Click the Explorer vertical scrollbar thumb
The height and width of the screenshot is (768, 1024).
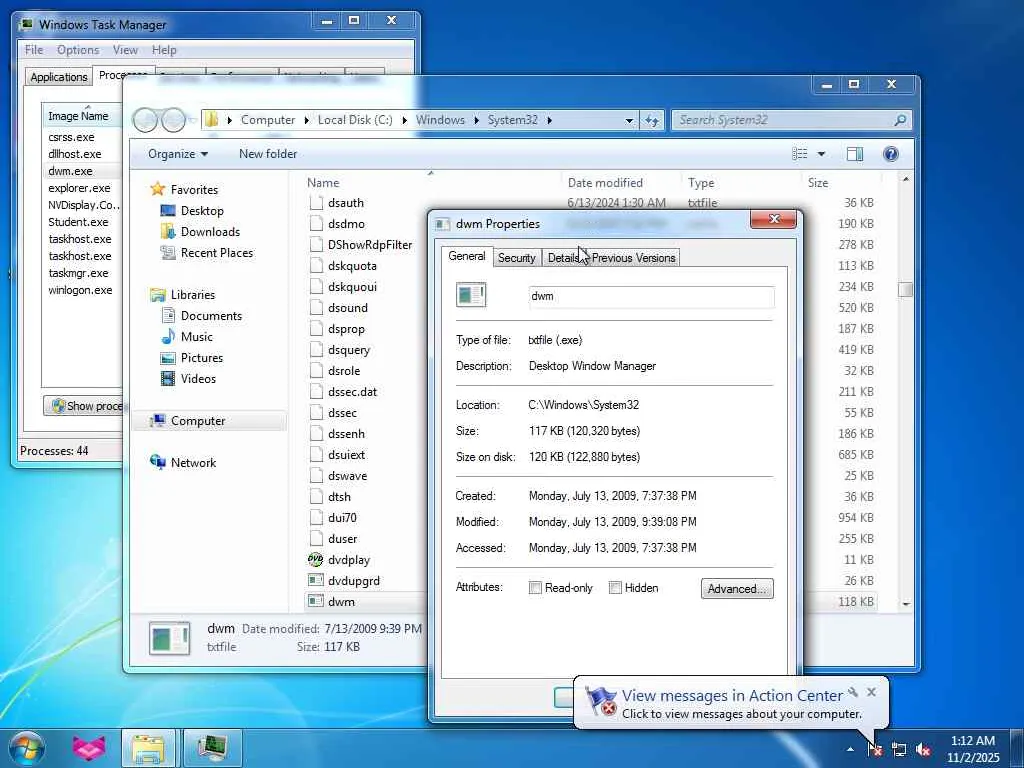pyautogui.click(x=905, y=289)
